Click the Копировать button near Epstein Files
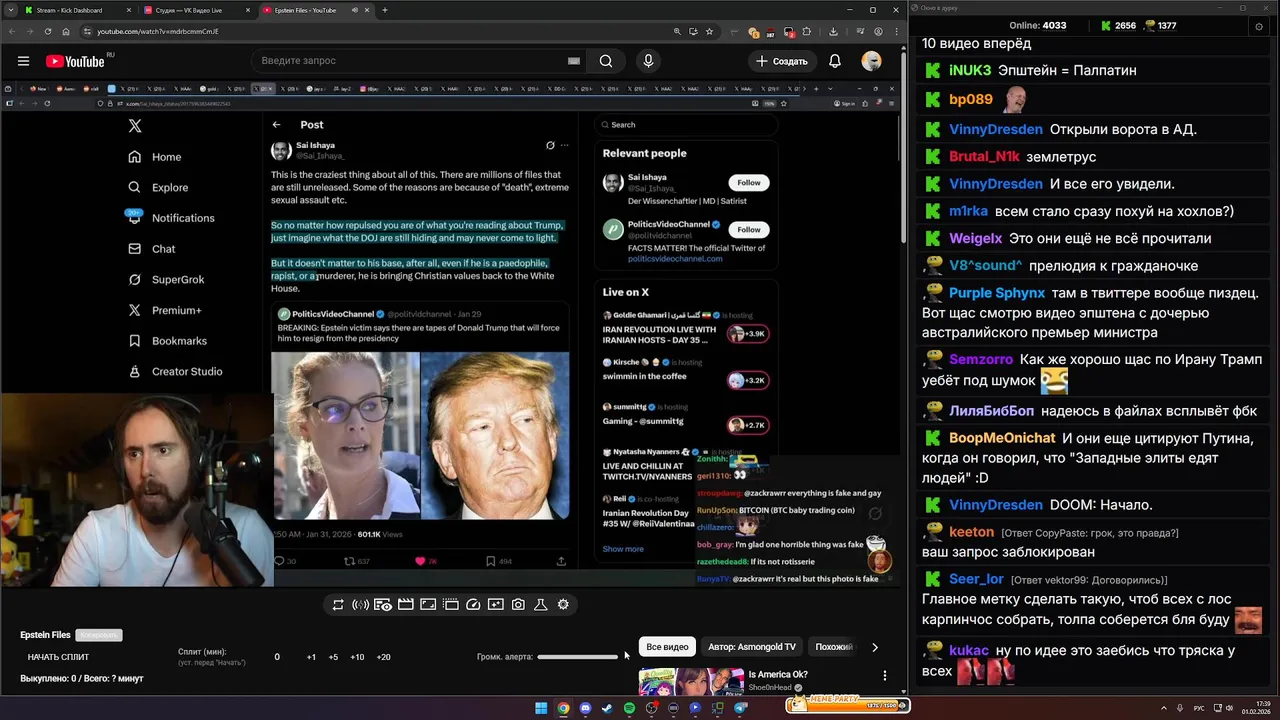The width and height of the screenshot is (1280, 720). pyautogui.click(x=98, y=635)
